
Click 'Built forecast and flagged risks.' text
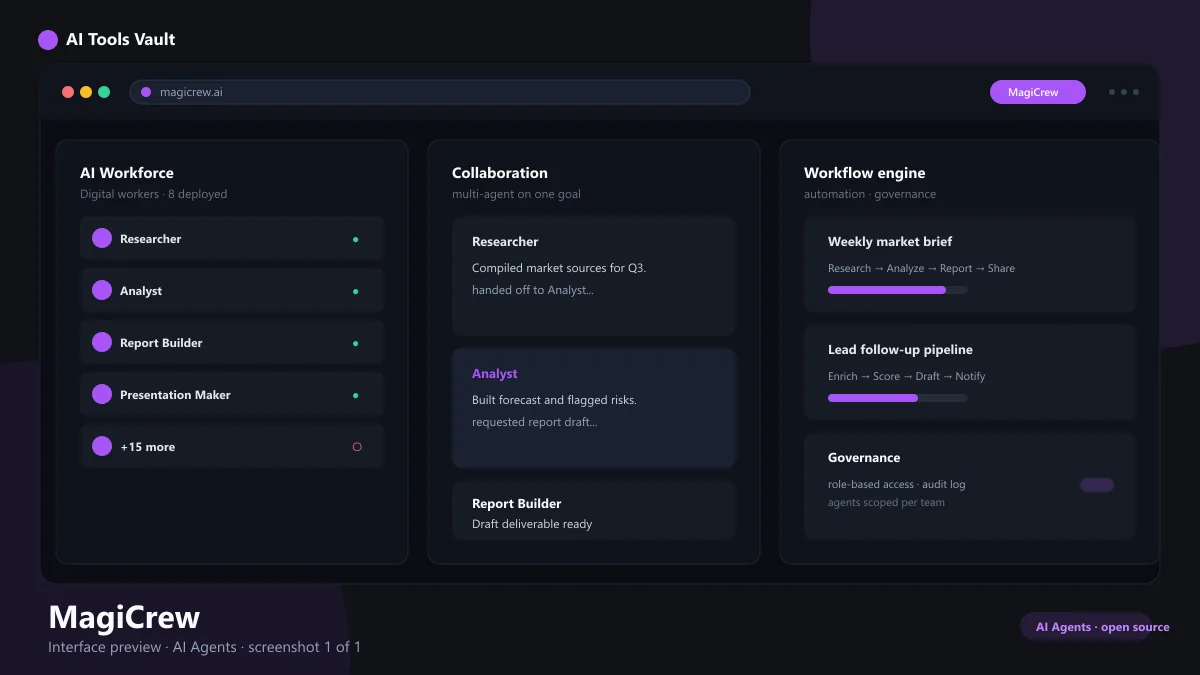click(554, 400)
